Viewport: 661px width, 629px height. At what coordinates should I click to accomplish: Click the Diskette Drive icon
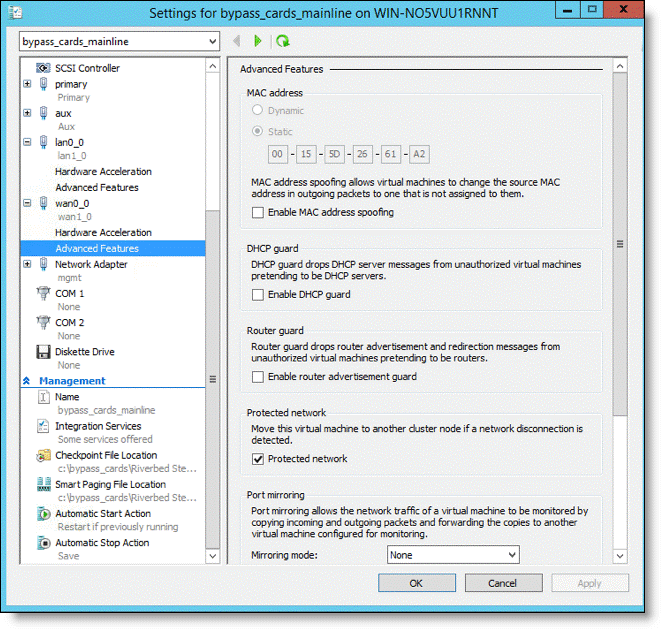tap(43, 352)
